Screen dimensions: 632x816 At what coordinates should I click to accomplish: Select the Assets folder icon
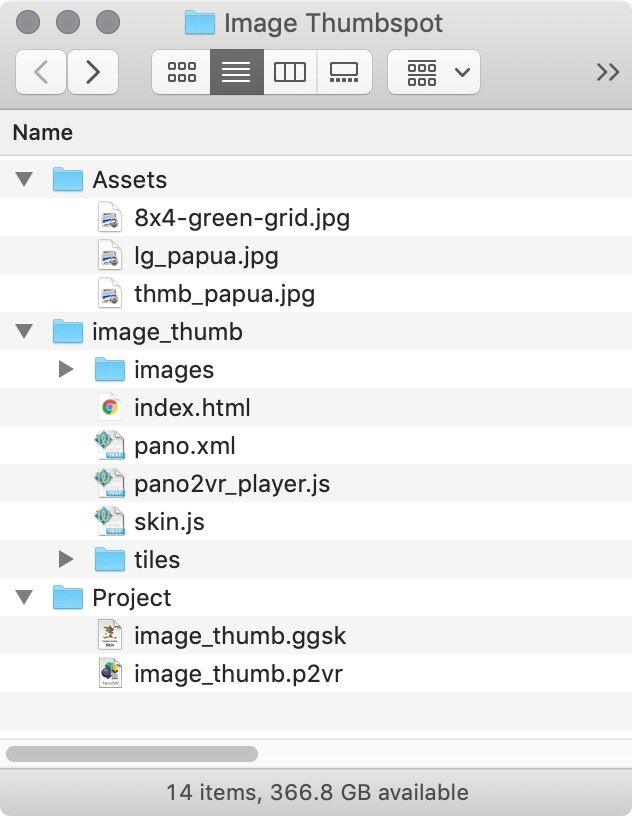(x=68, y=179)
